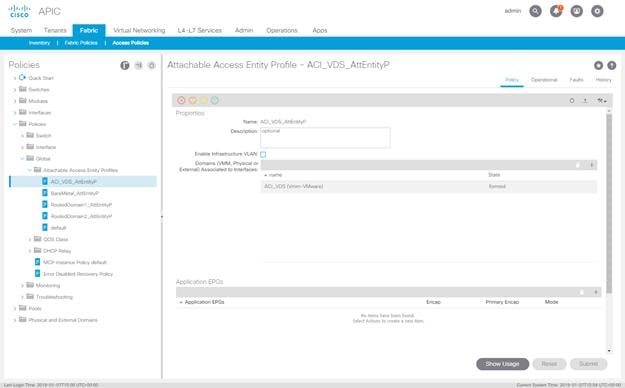Screen dimensions: 625x388
Task: Open the Virtual Networking menu
Action: (x=139, y=30)
